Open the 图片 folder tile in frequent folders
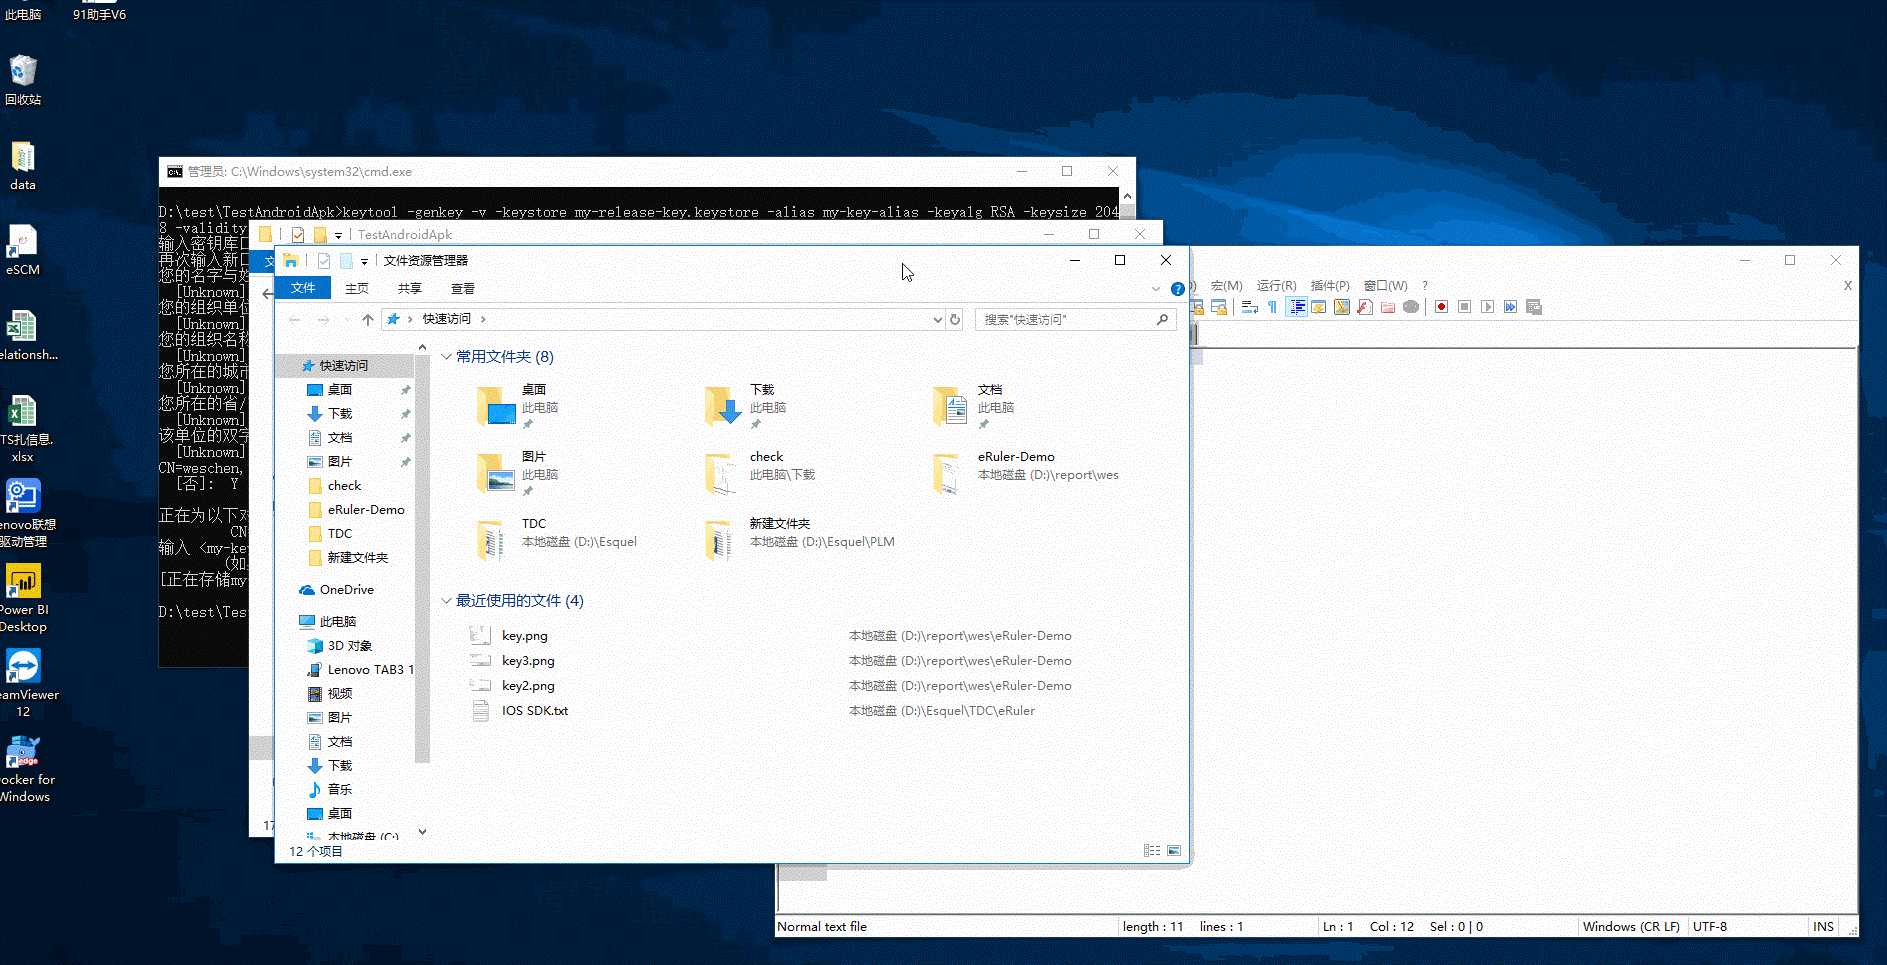The height and width of the screenshot is (965, 1887). tap(520, 474)
